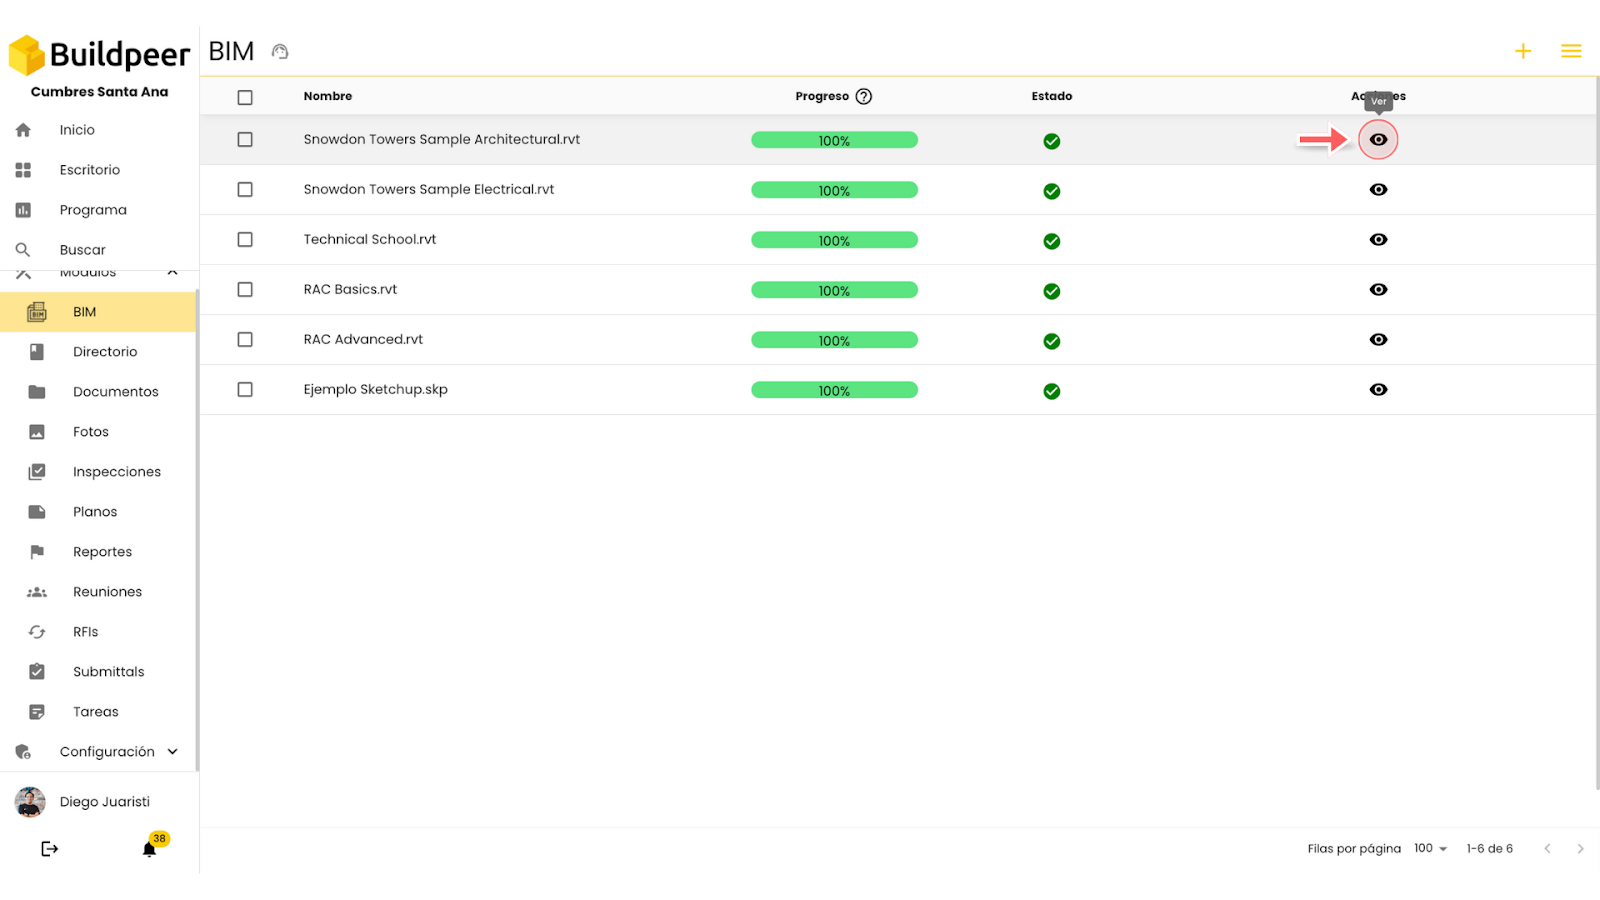The height and width of the screenshot is (900, 1600).
Task: Open Tareas in sidebar
Action: tap(96, 712)
